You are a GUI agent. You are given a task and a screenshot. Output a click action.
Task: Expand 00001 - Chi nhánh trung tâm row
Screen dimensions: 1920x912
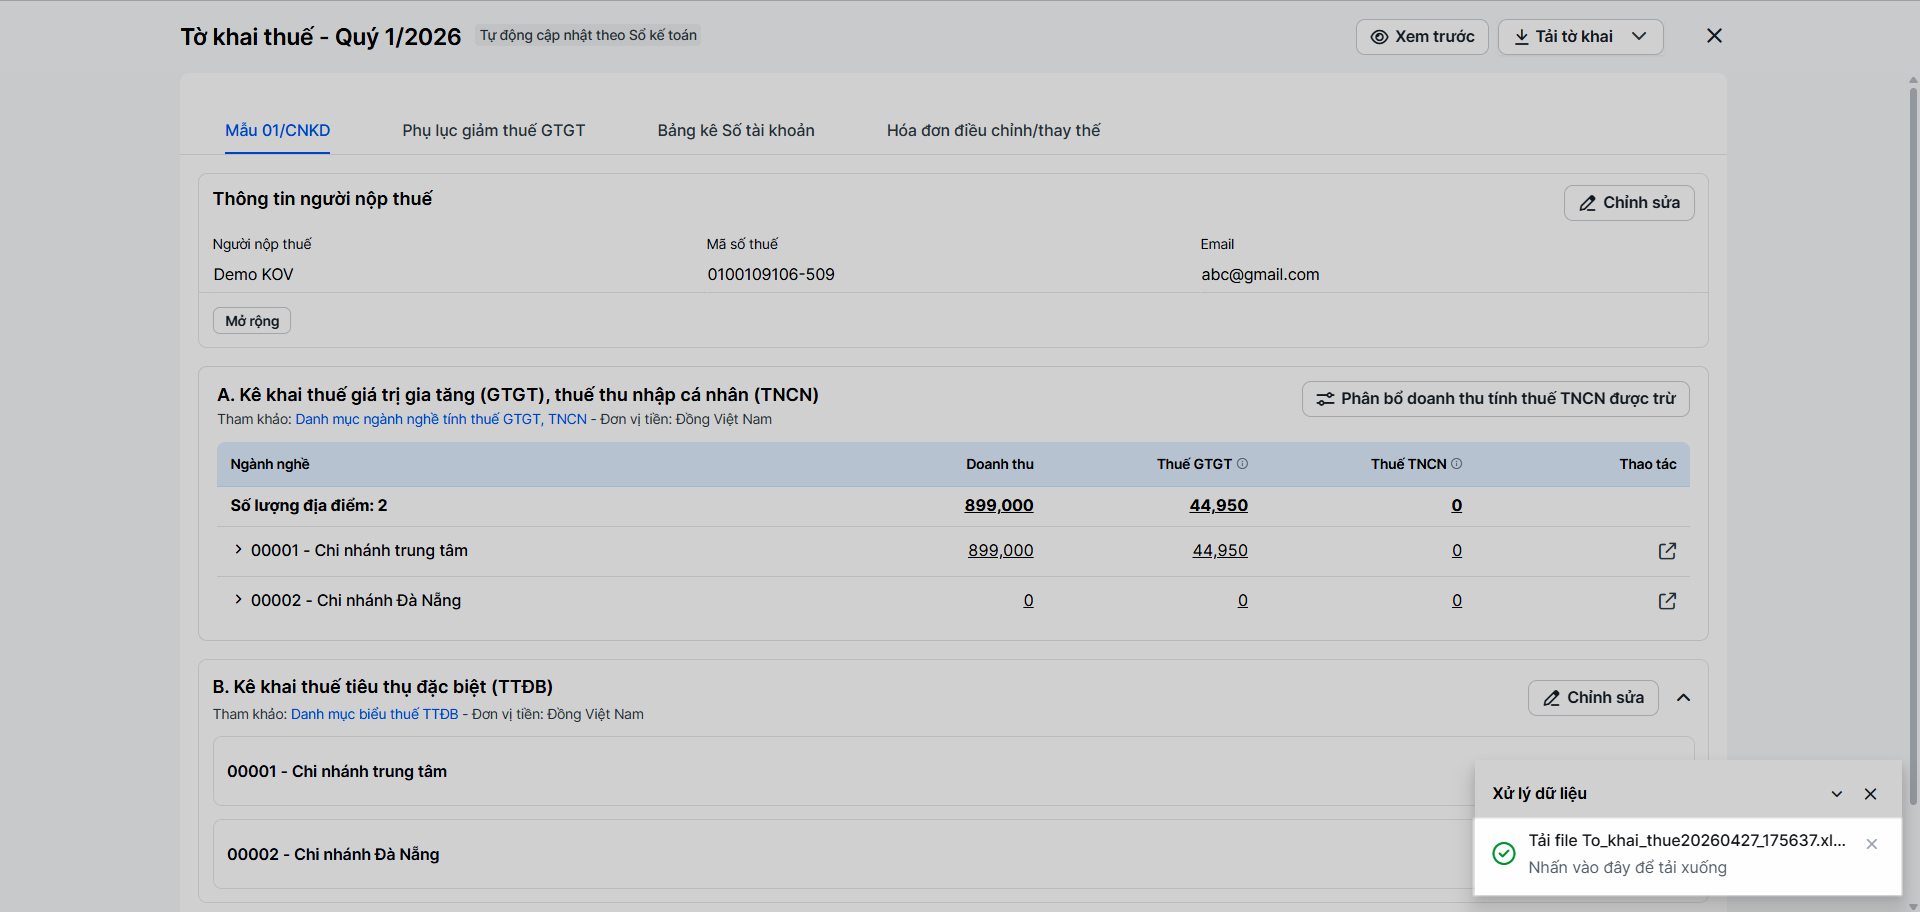point(238,550)
